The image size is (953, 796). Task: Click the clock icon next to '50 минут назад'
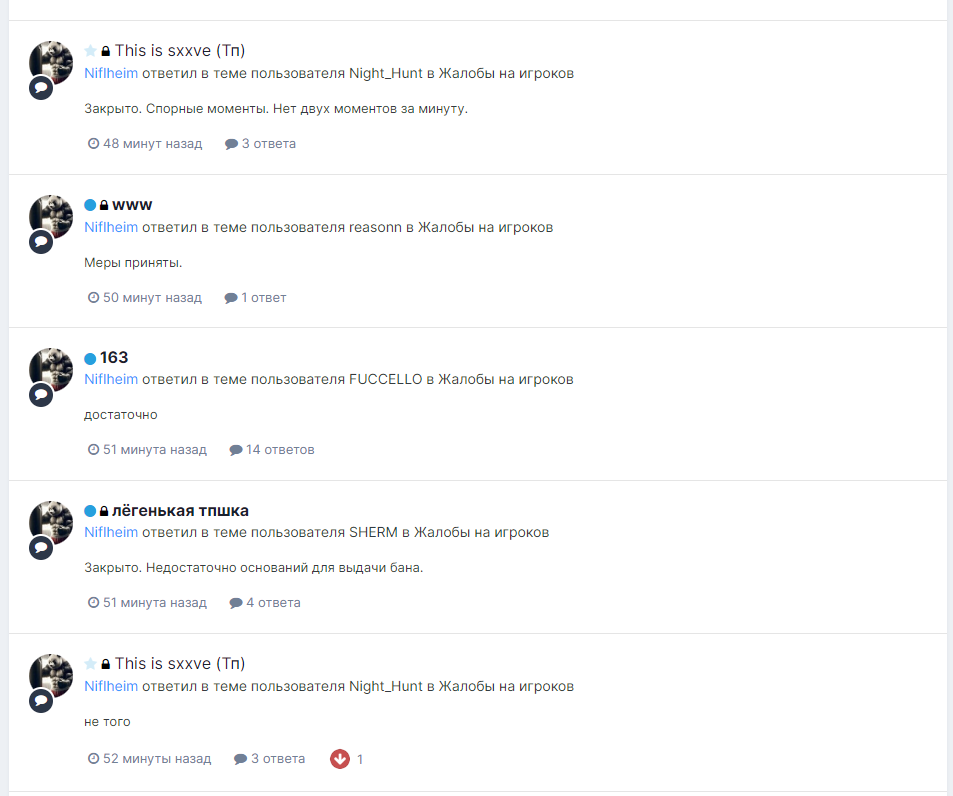pyautogui.click(x=94, y=297)
